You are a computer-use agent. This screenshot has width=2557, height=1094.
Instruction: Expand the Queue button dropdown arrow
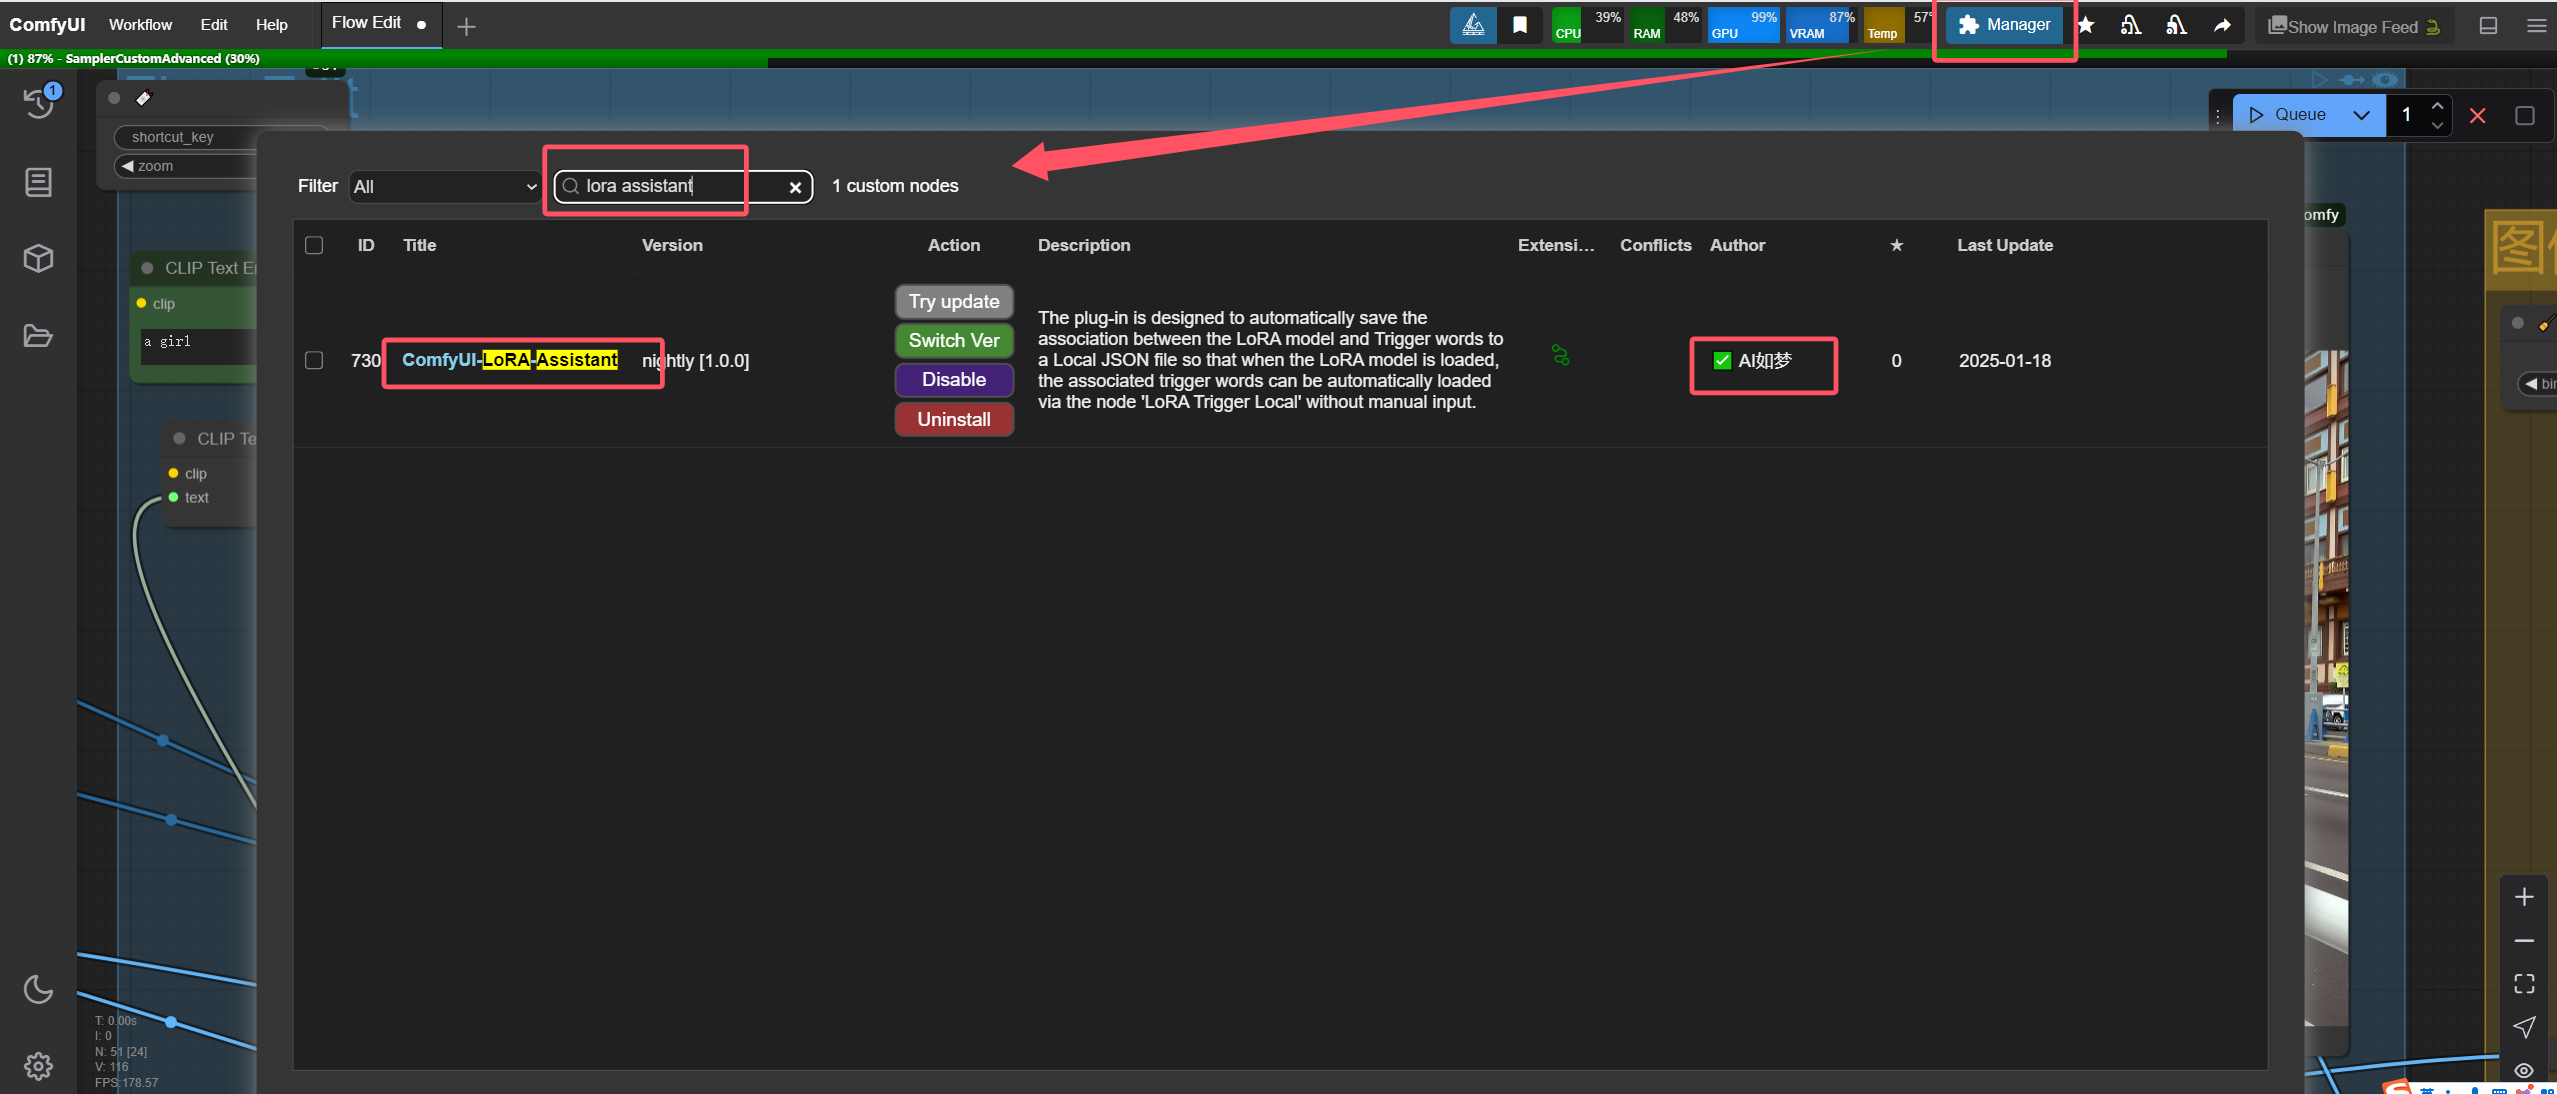point(2361,115)
